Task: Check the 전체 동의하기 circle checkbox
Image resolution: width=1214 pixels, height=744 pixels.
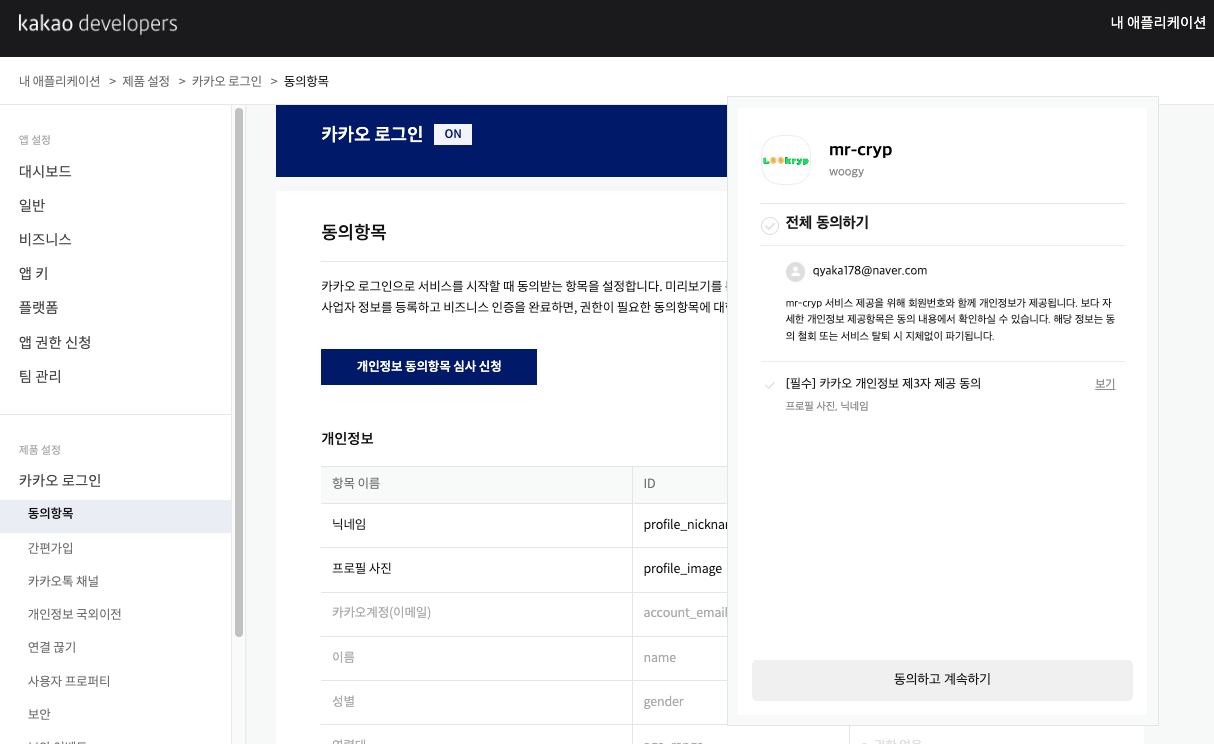Action: click(x=770, y=225)
